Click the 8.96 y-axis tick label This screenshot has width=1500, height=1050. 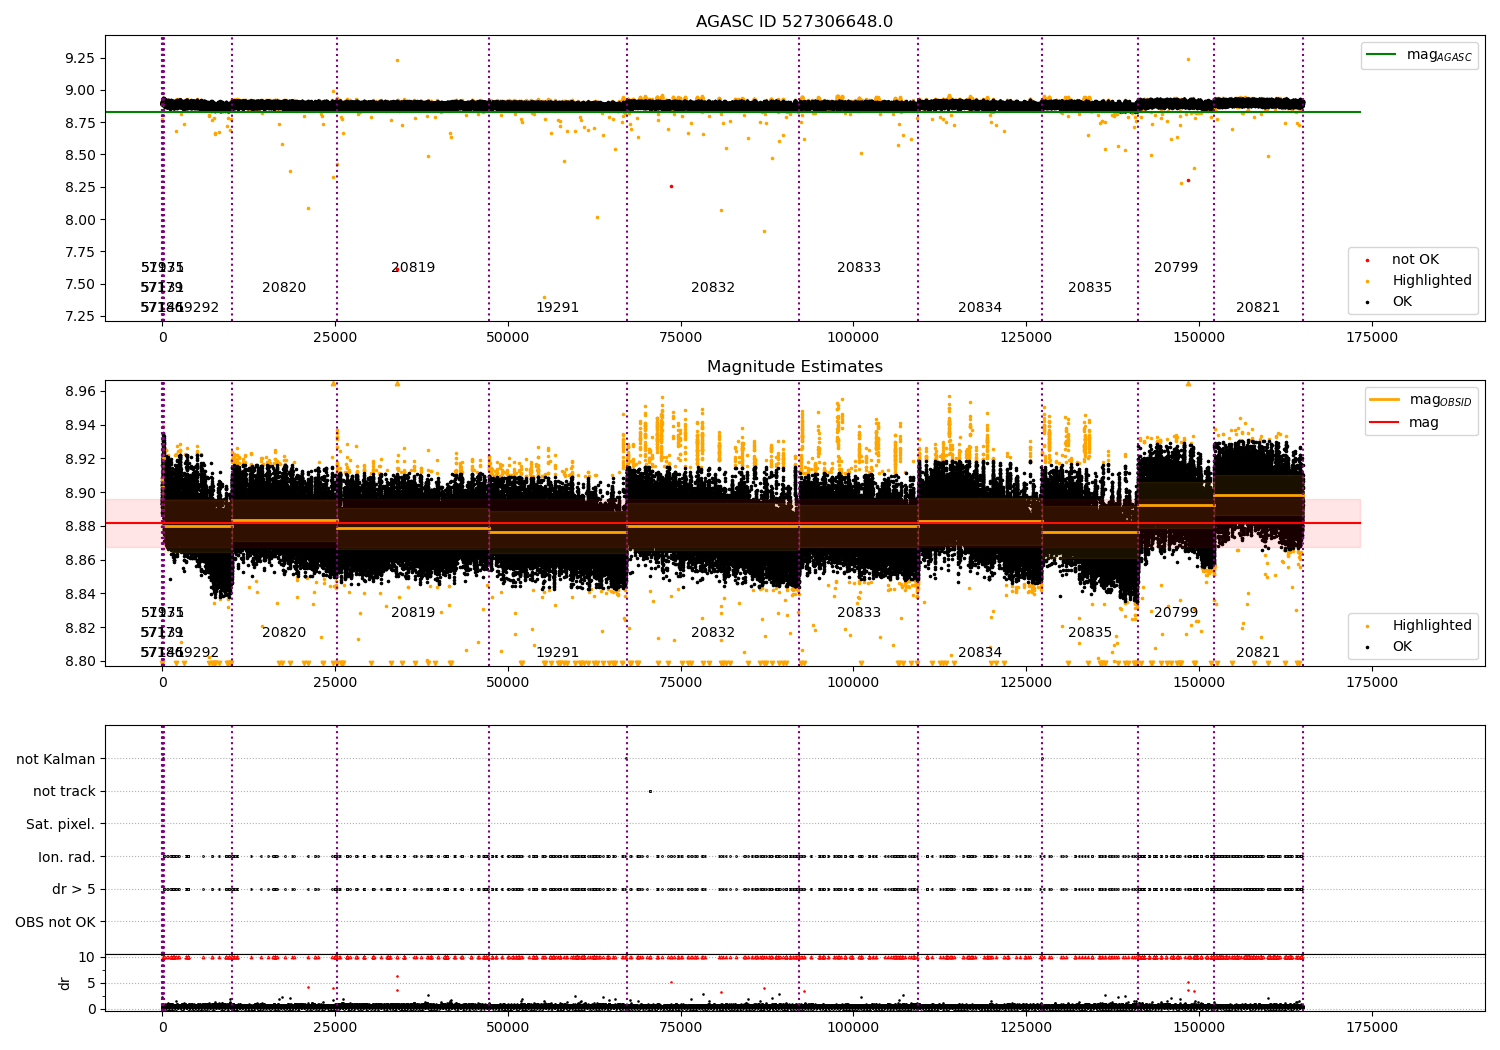point(78,391)
